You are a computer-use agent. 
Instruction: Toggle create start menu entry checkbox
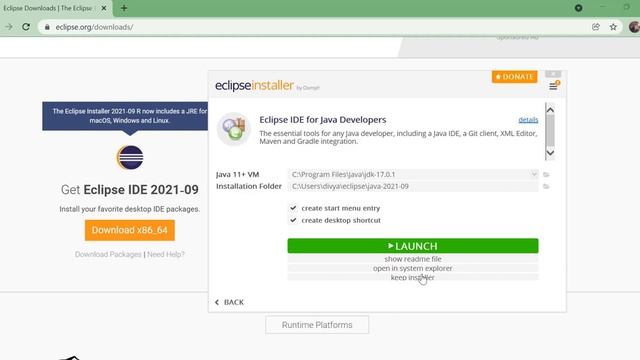tap(293, 208)
